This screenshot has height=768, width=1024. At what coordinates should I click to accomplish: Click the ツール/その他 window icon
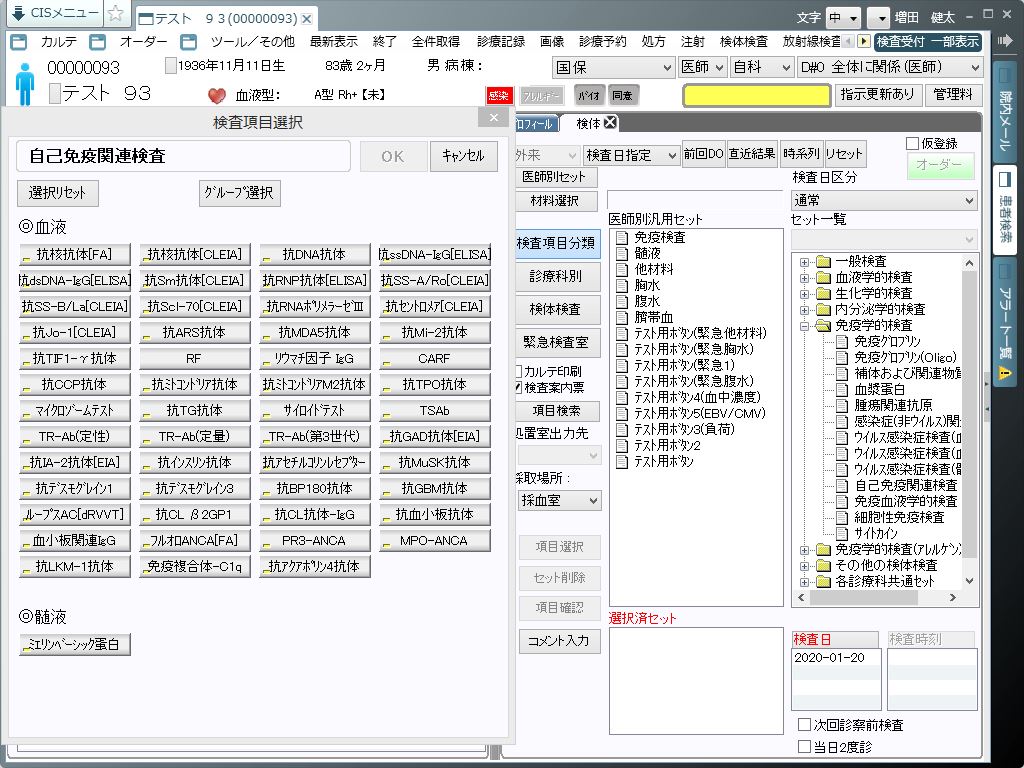coord(189,42)
